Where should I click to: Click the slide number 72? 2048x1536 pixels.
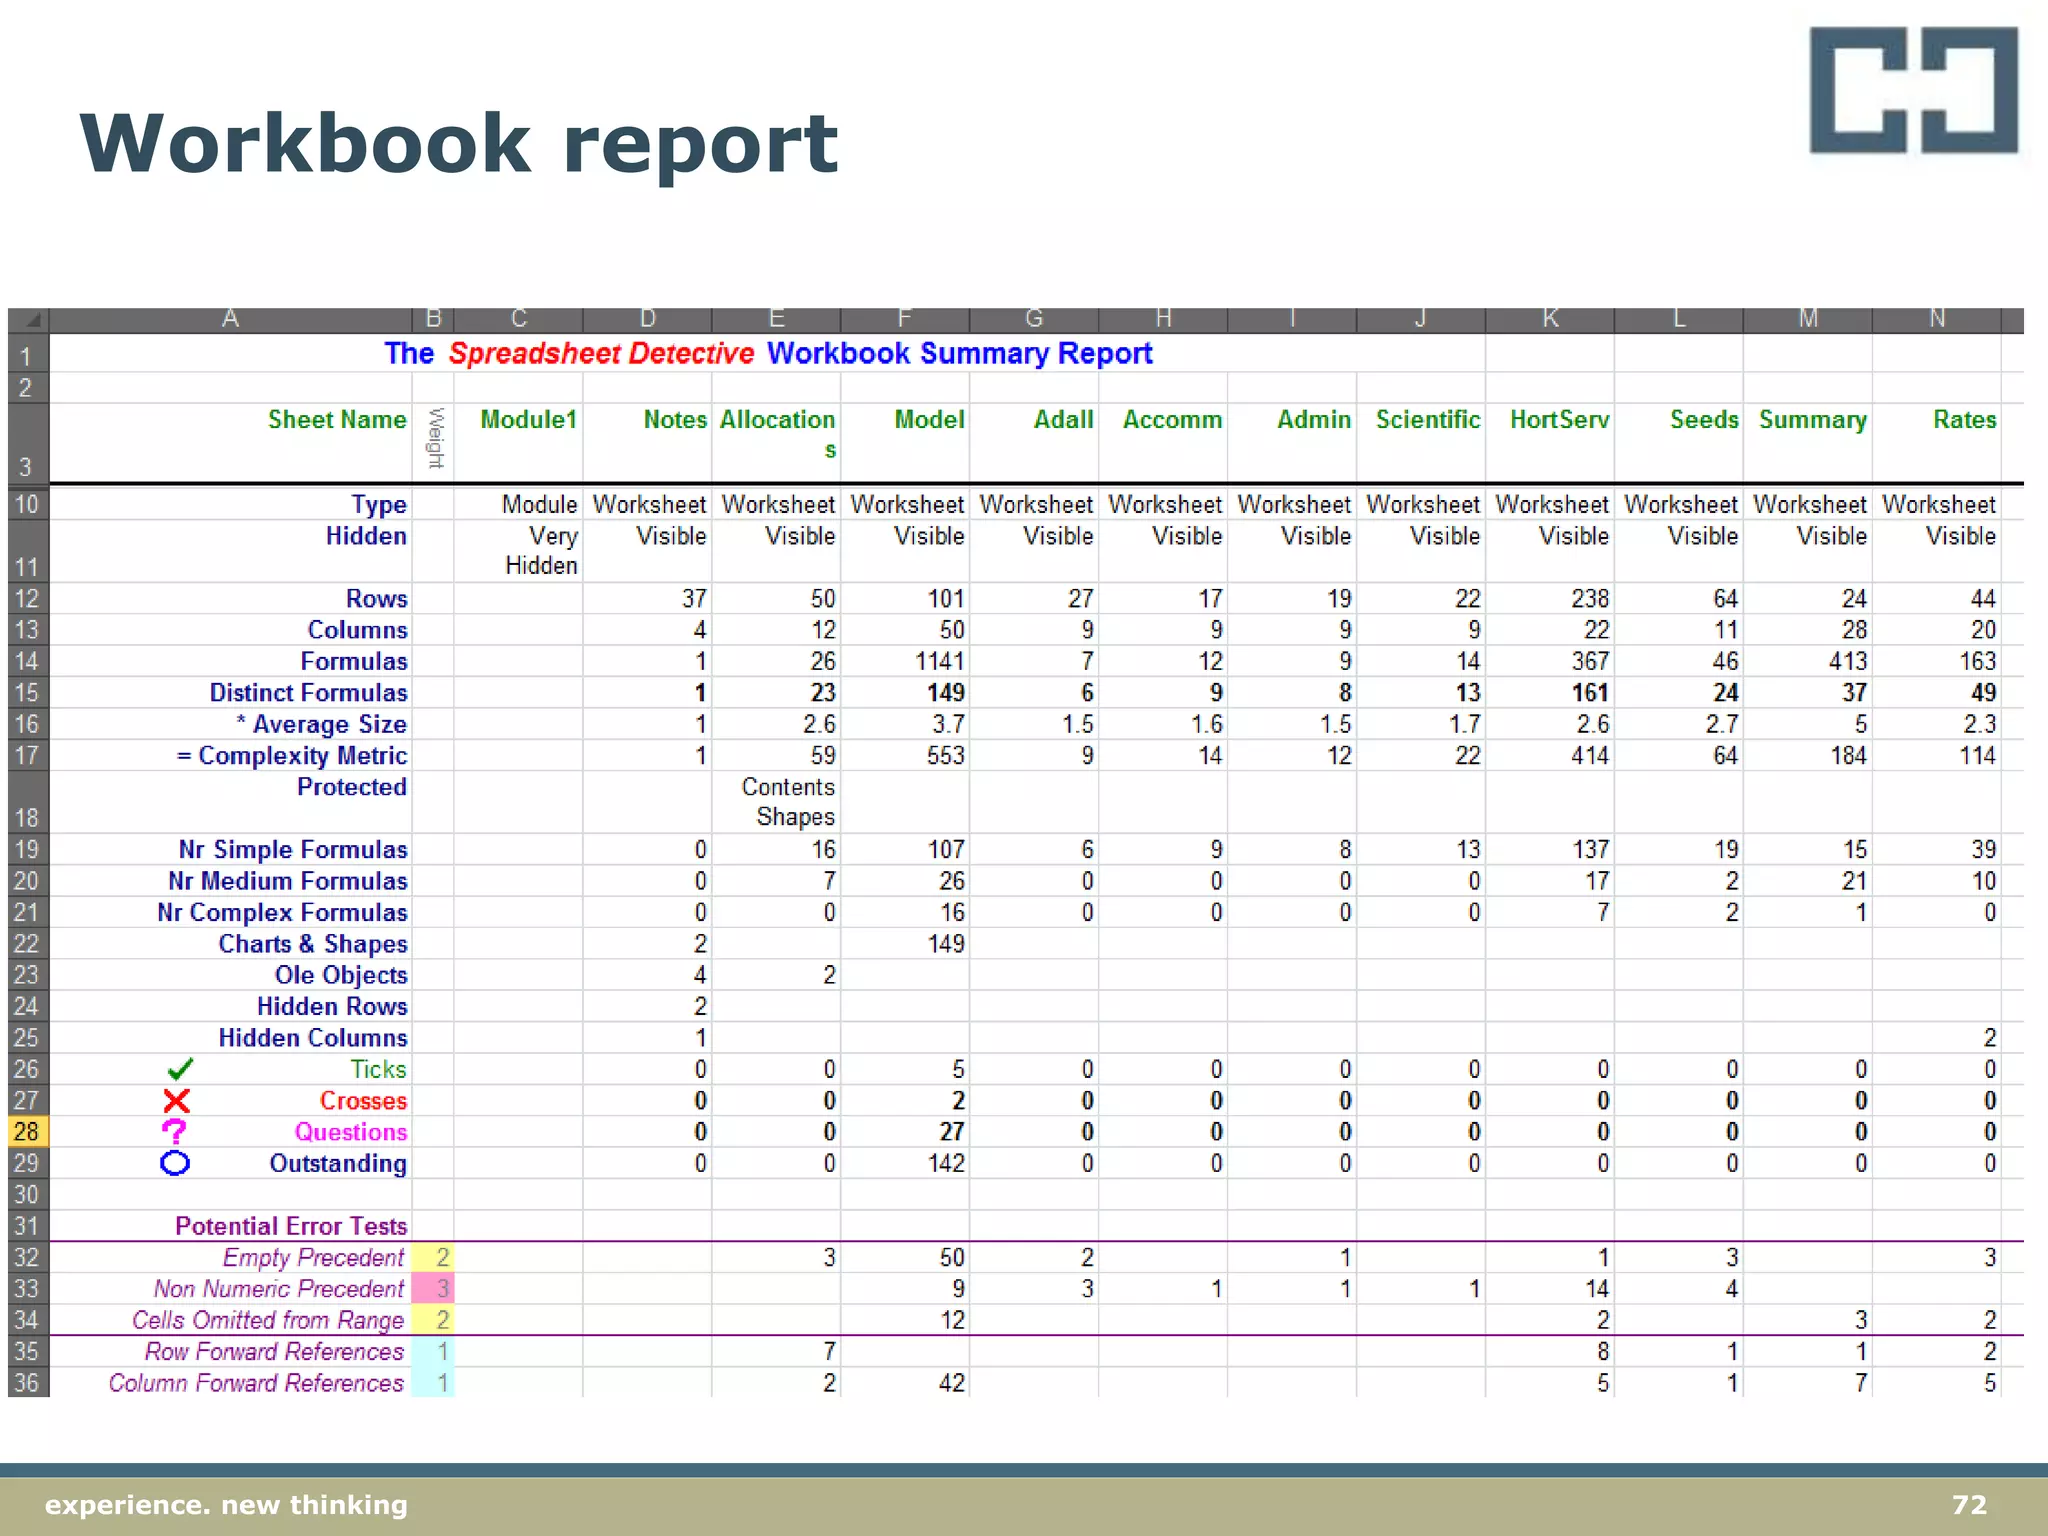(x=1969, y=1505)
